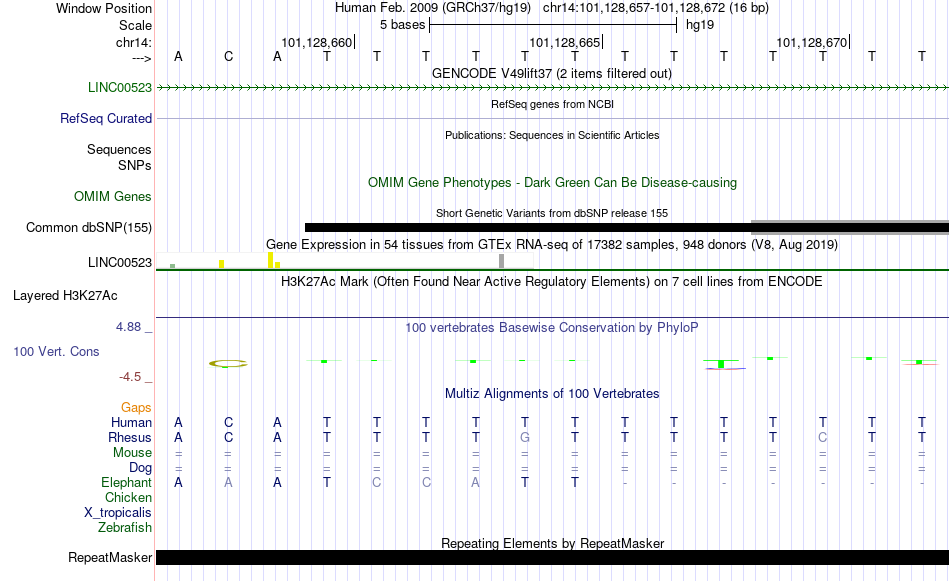Select the Dog species row label
This screenshot has width=950, height=581.
click(x=141, y=468)
